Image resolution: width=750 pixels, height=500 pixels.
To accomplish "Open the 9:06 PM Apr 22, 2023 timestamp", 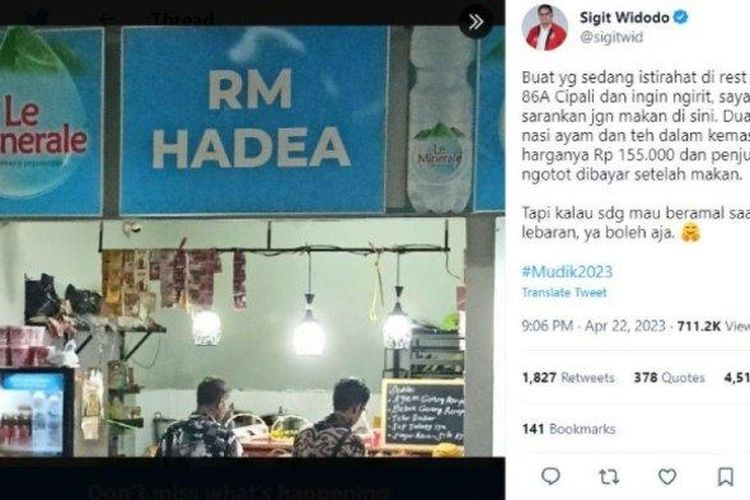I will click(x=594, y=326).
